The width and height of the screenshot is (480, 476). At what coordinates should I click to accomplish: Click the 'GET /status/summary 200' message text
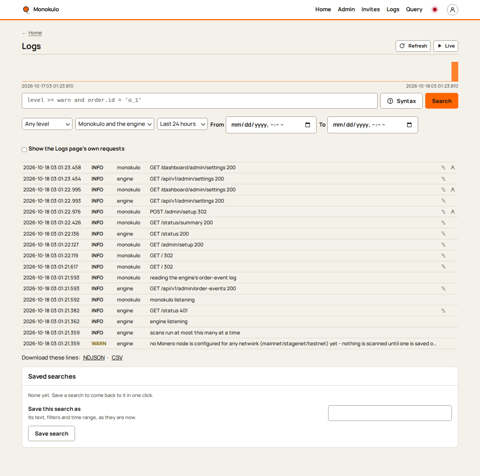(181, 223)
